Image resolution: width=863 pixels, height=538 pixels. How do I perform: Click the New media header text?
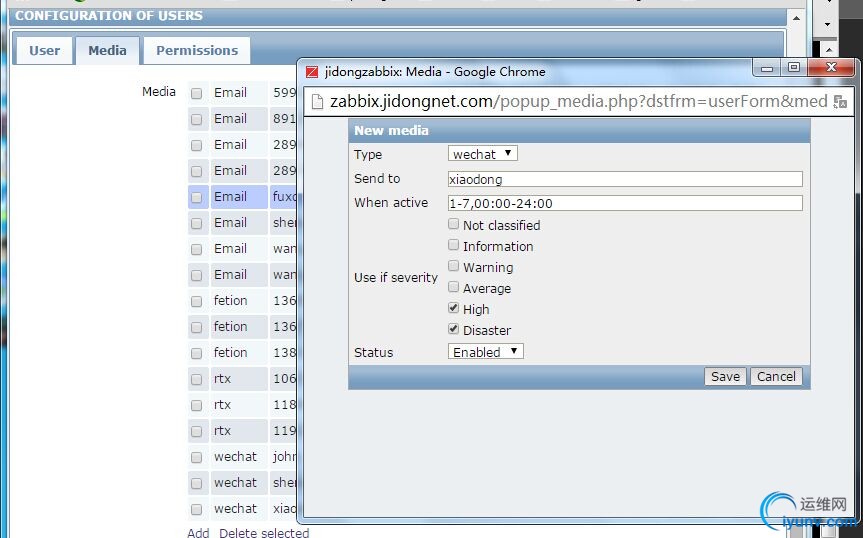pos(391,130)
